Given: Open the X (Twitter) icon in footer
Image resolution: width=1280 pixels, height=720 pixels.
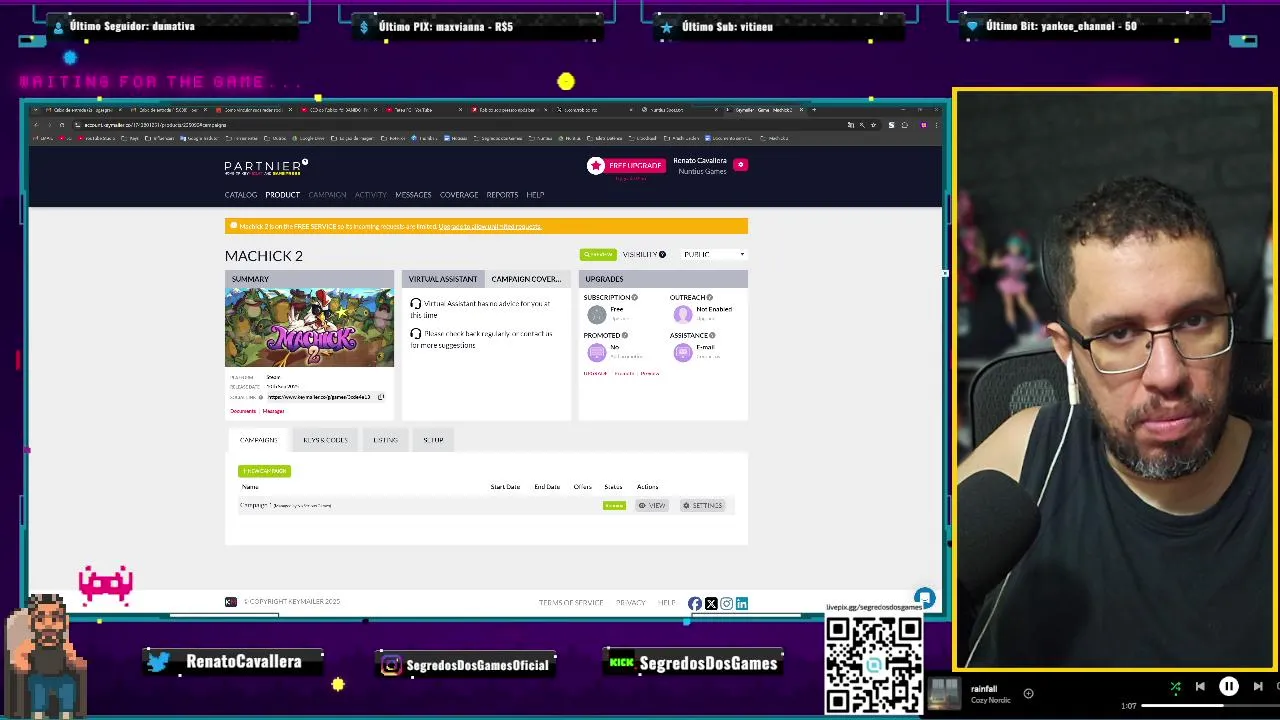Looking at the screenshot, I should click(x=711, y=604).
